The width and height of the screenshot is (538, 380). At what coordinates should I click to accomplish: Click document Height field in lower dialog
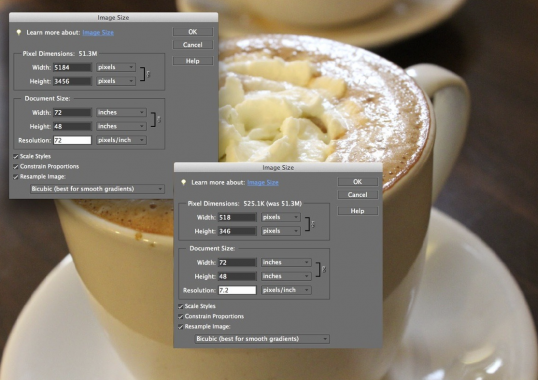point(237,276)
